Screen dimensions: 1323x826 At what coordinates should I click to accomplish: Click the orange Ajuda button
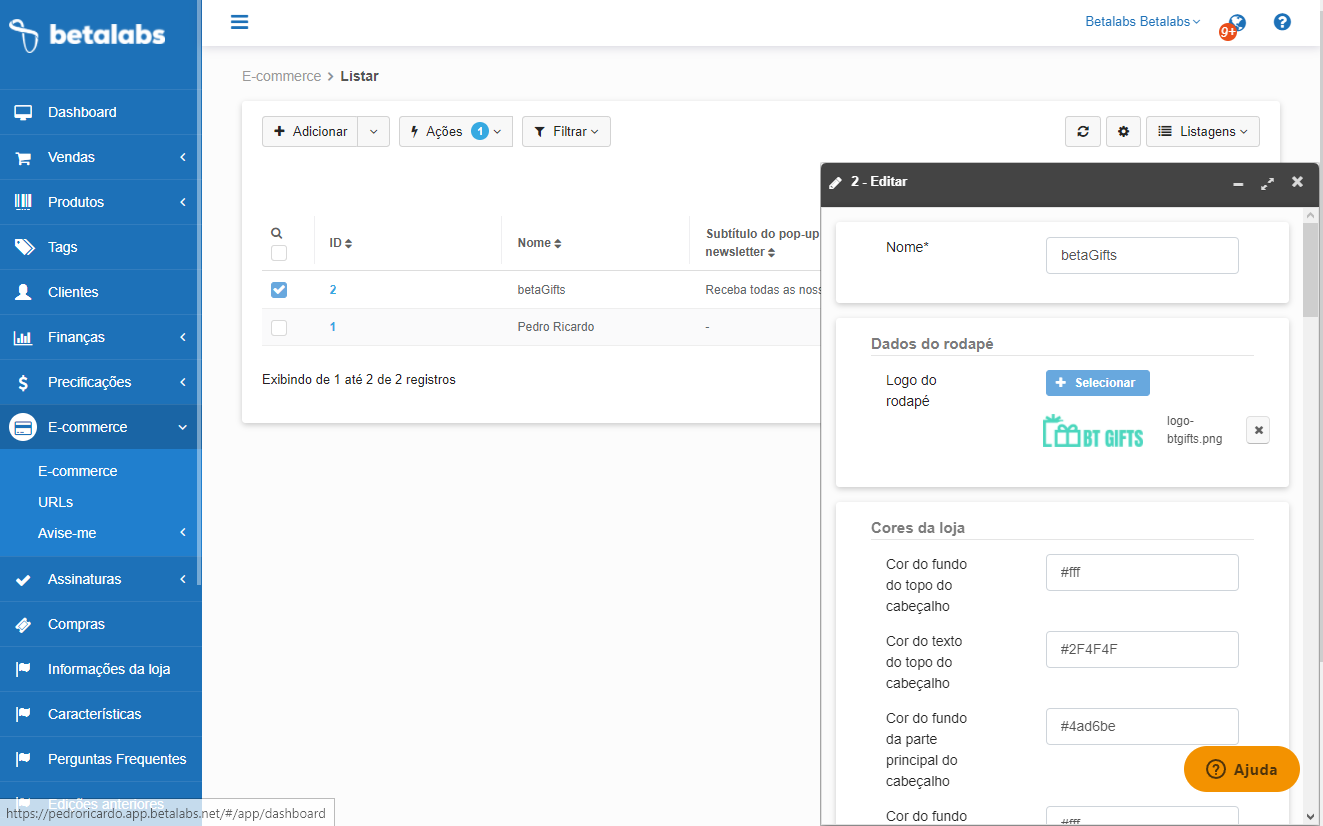click(x=1241, y=769)
